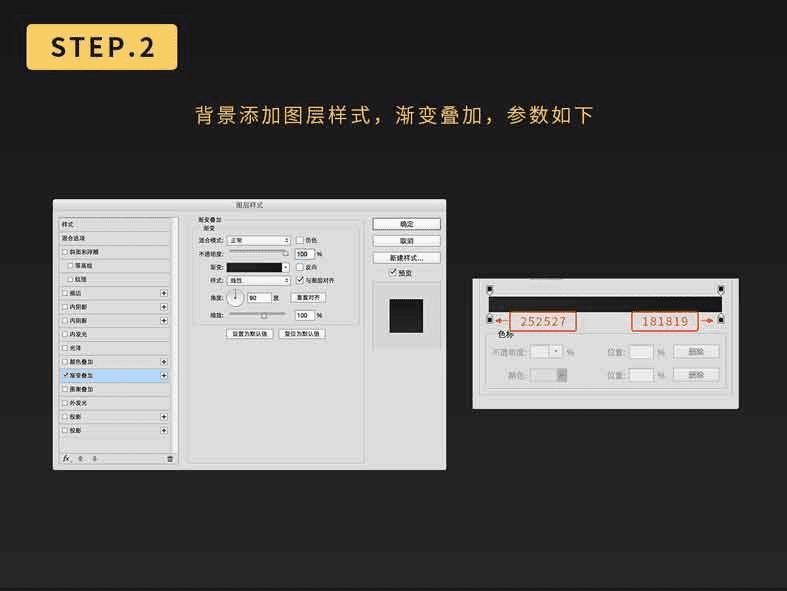
Task: Click the 取消 cancel button
Action: 407,241
